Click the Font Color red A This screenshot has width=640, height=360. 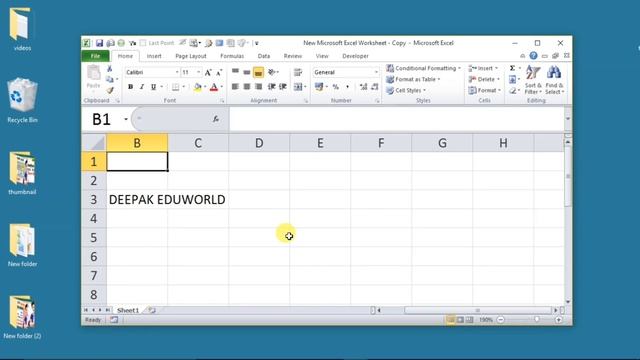(214, 87)
